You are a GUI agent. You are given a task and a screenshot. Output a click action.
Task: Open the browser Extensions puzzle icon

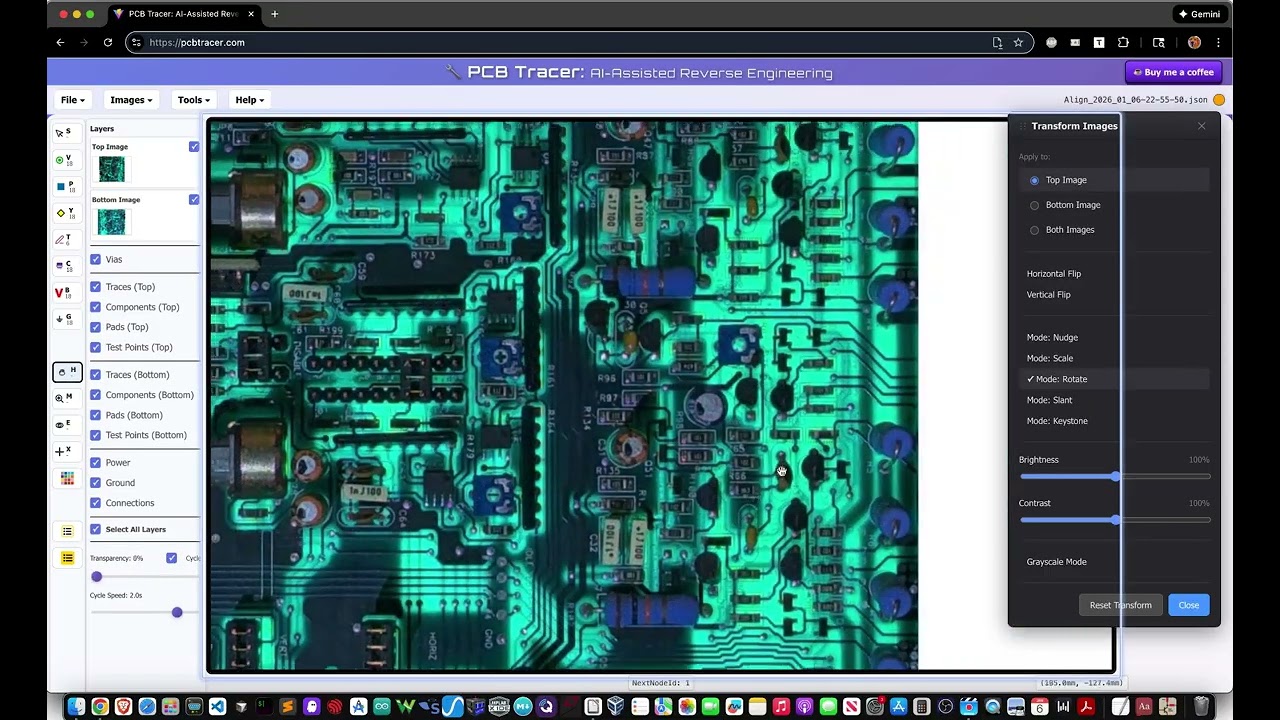(1123, 42)
